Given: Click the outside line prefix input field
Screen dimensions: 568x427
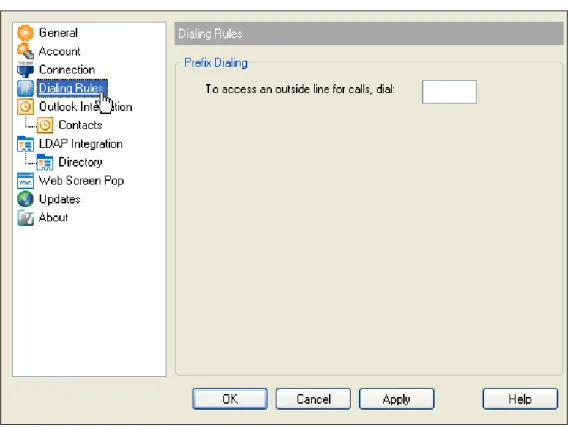Looking at the screenshot, I should (449, 92).
